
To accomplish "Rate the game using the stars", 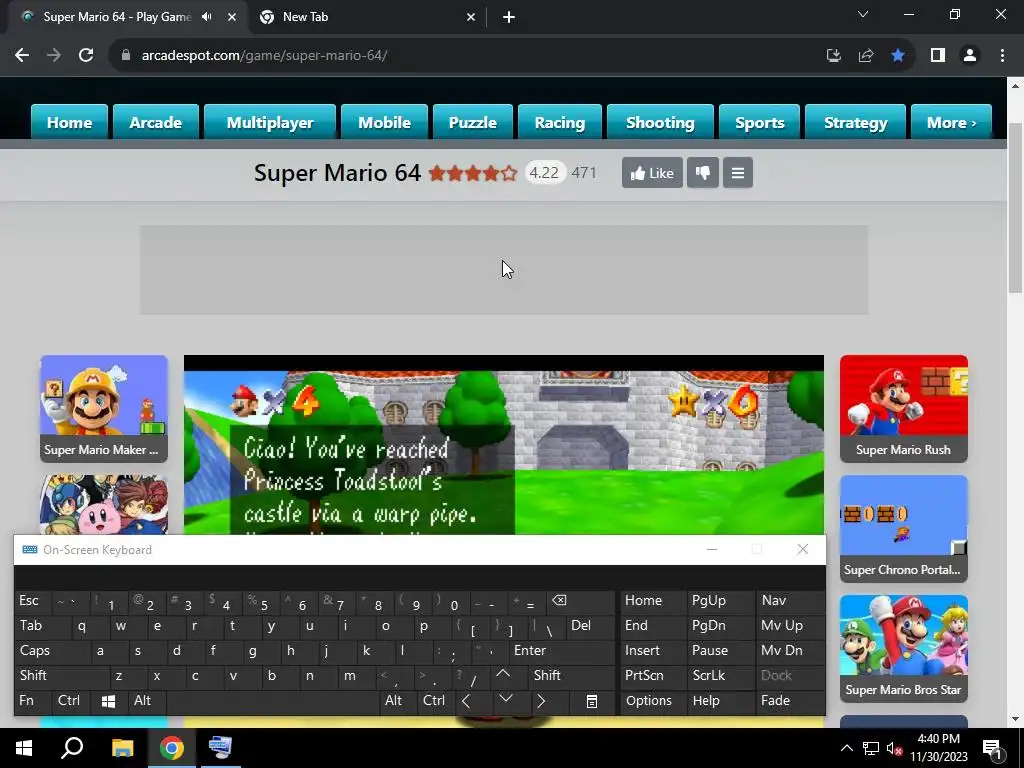I will click(x=473, y=173).
